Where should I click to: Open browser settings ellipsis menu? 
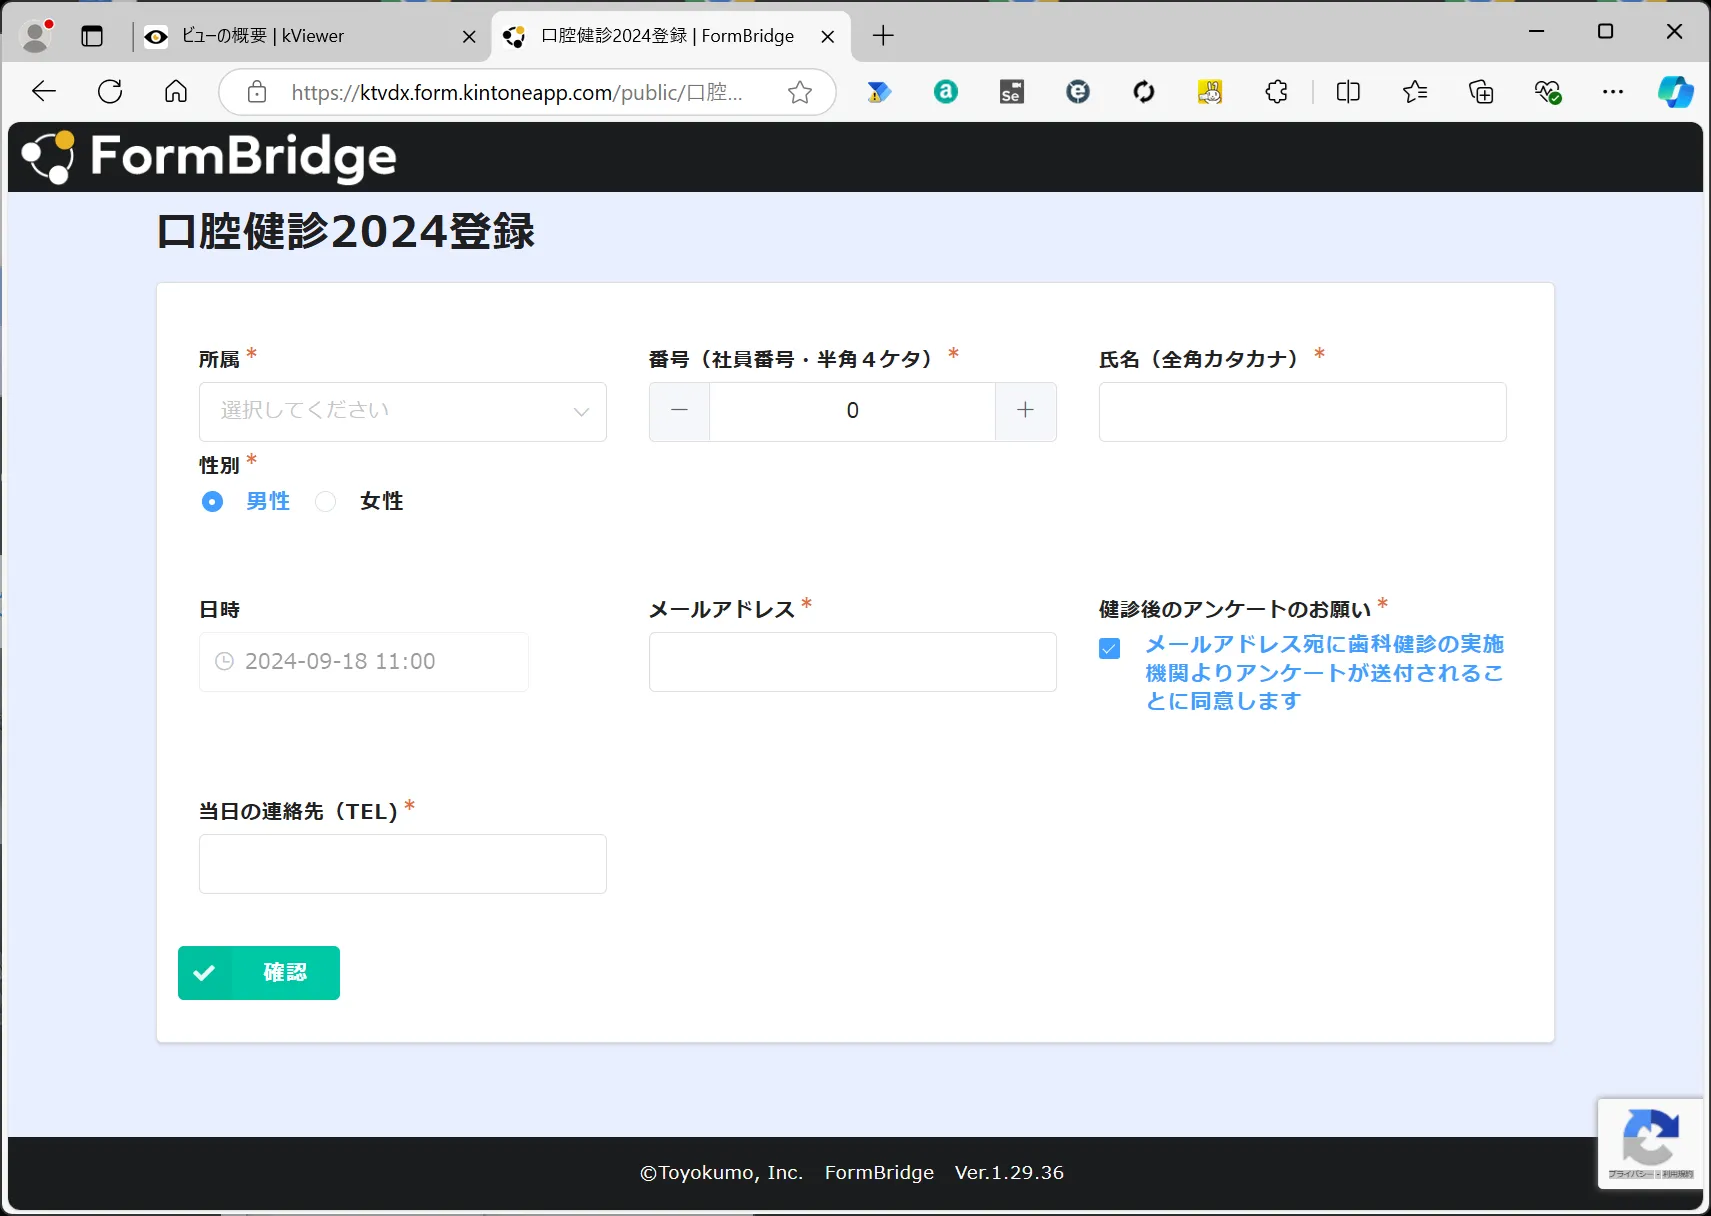[1612, 92]
